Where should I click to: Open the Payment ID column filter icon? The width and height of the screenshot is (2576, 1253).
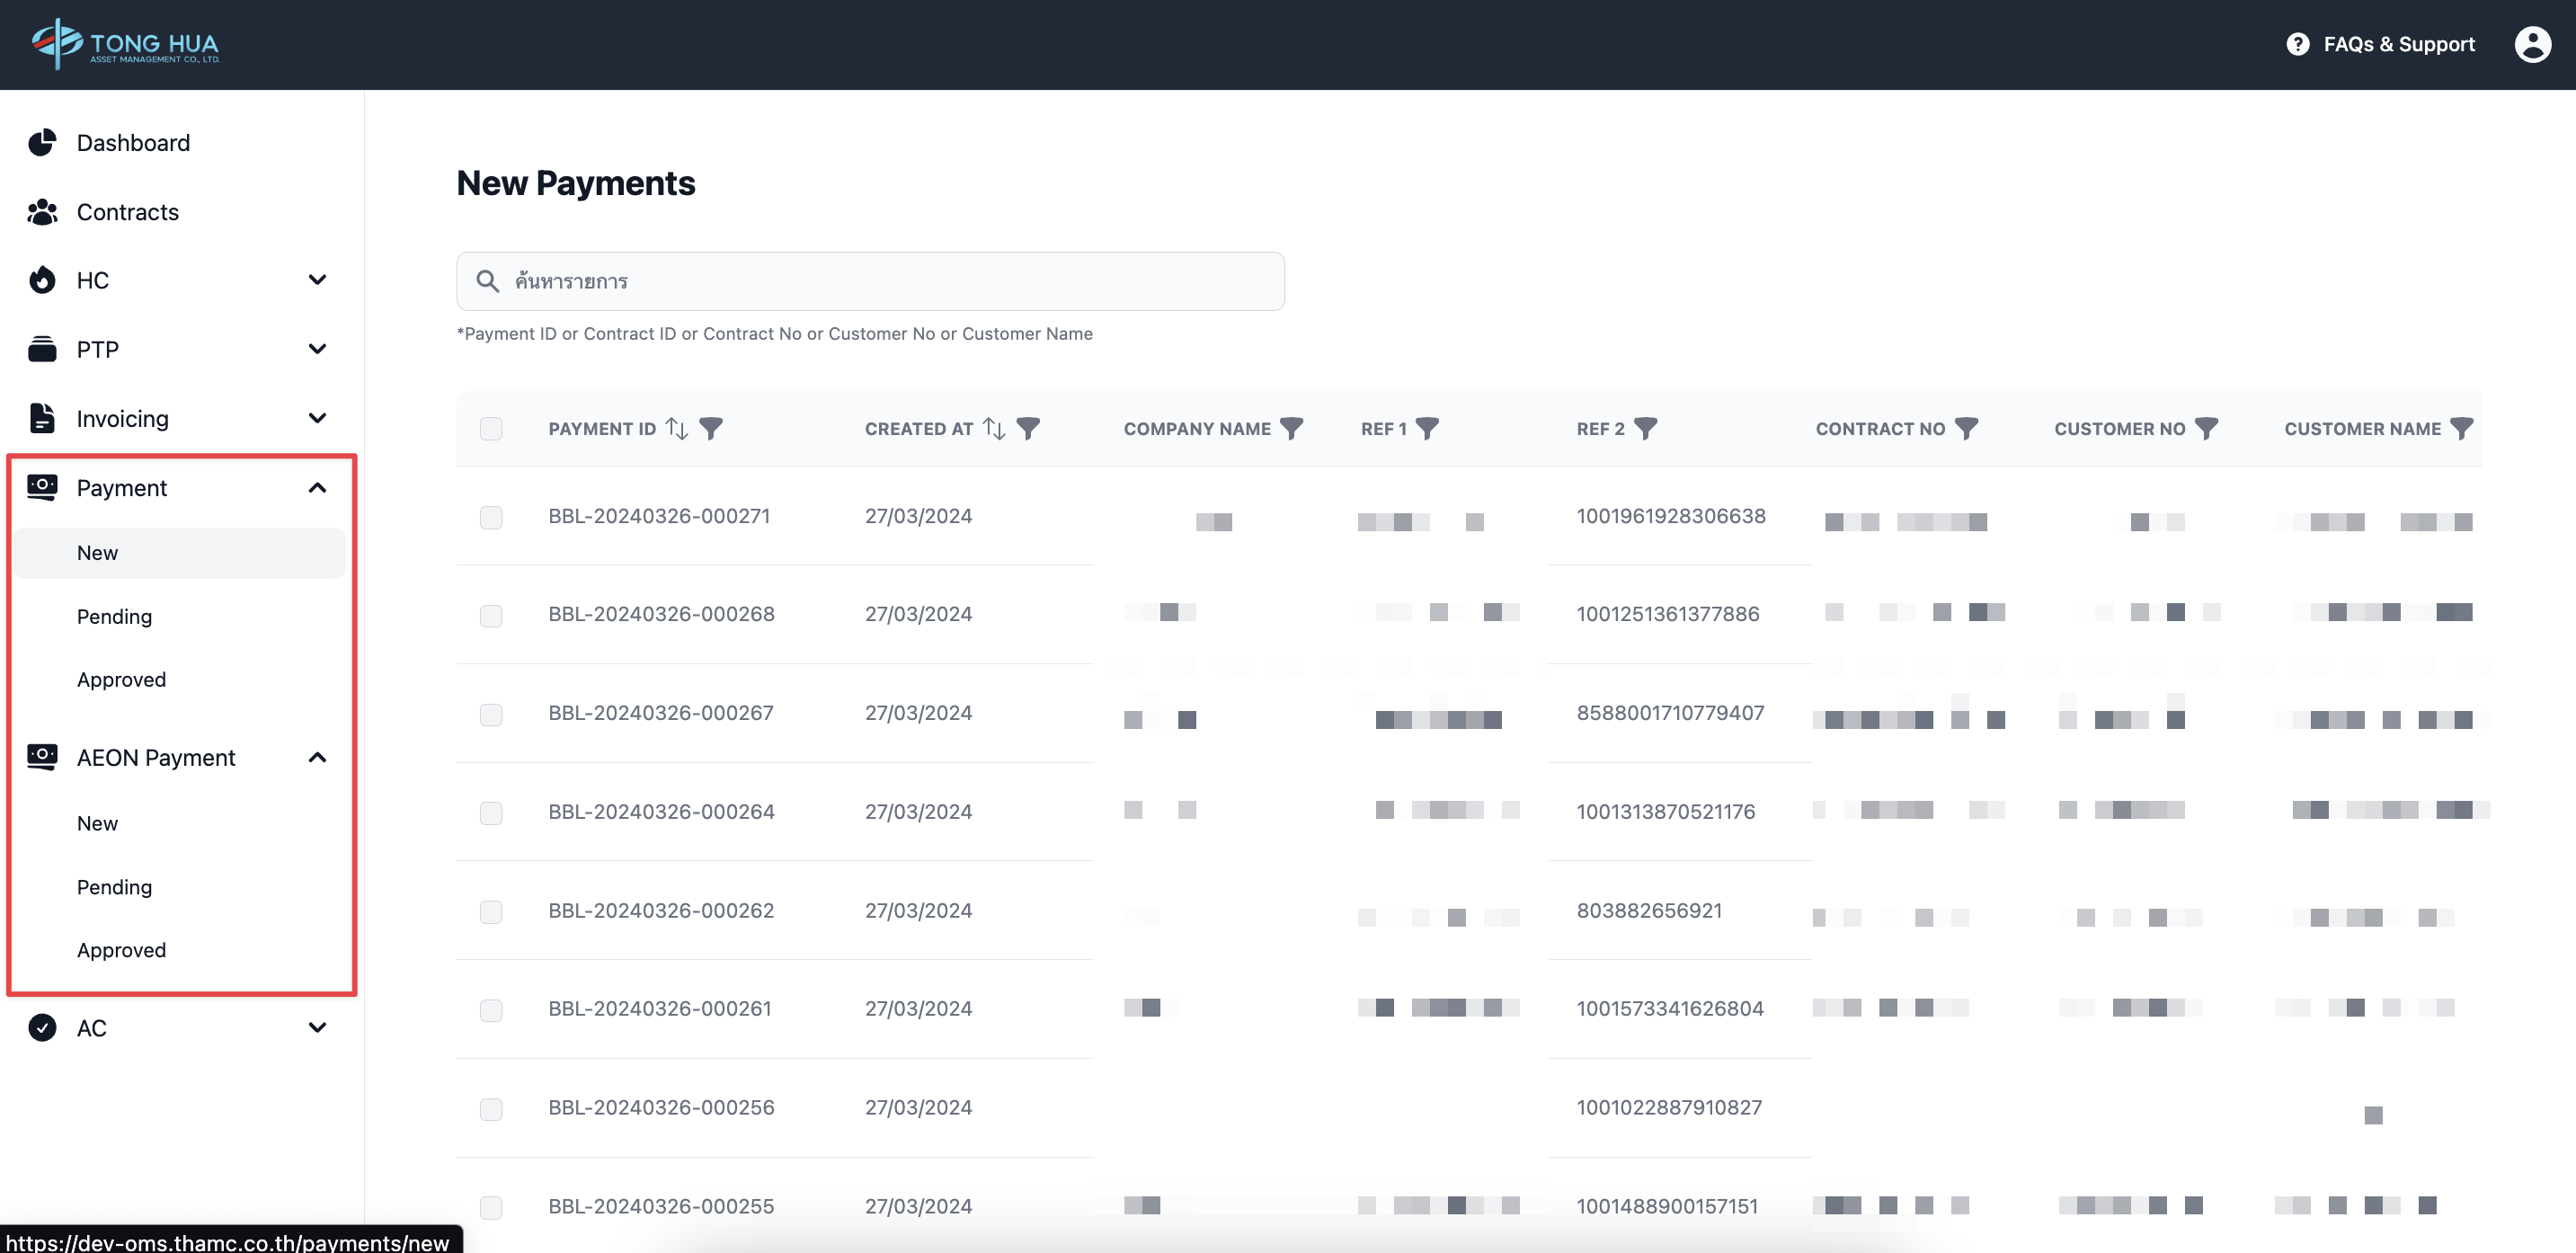point(711,429)
